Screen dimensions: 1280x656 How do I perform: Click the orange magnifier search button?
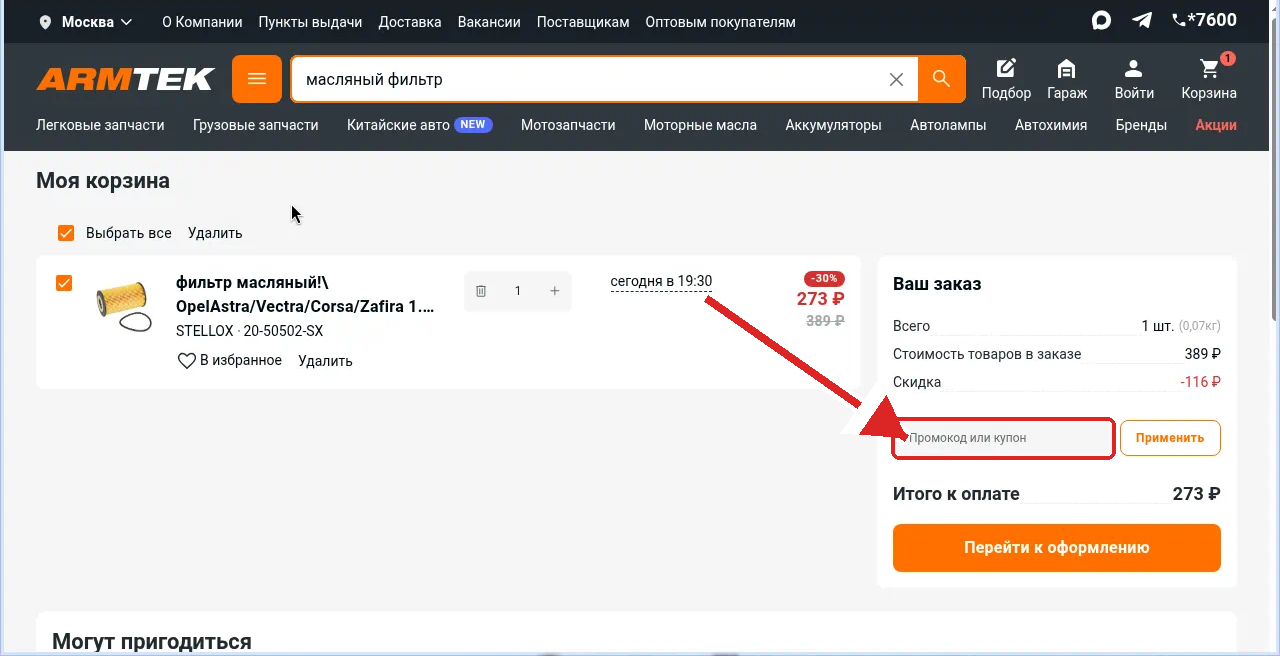941,79
